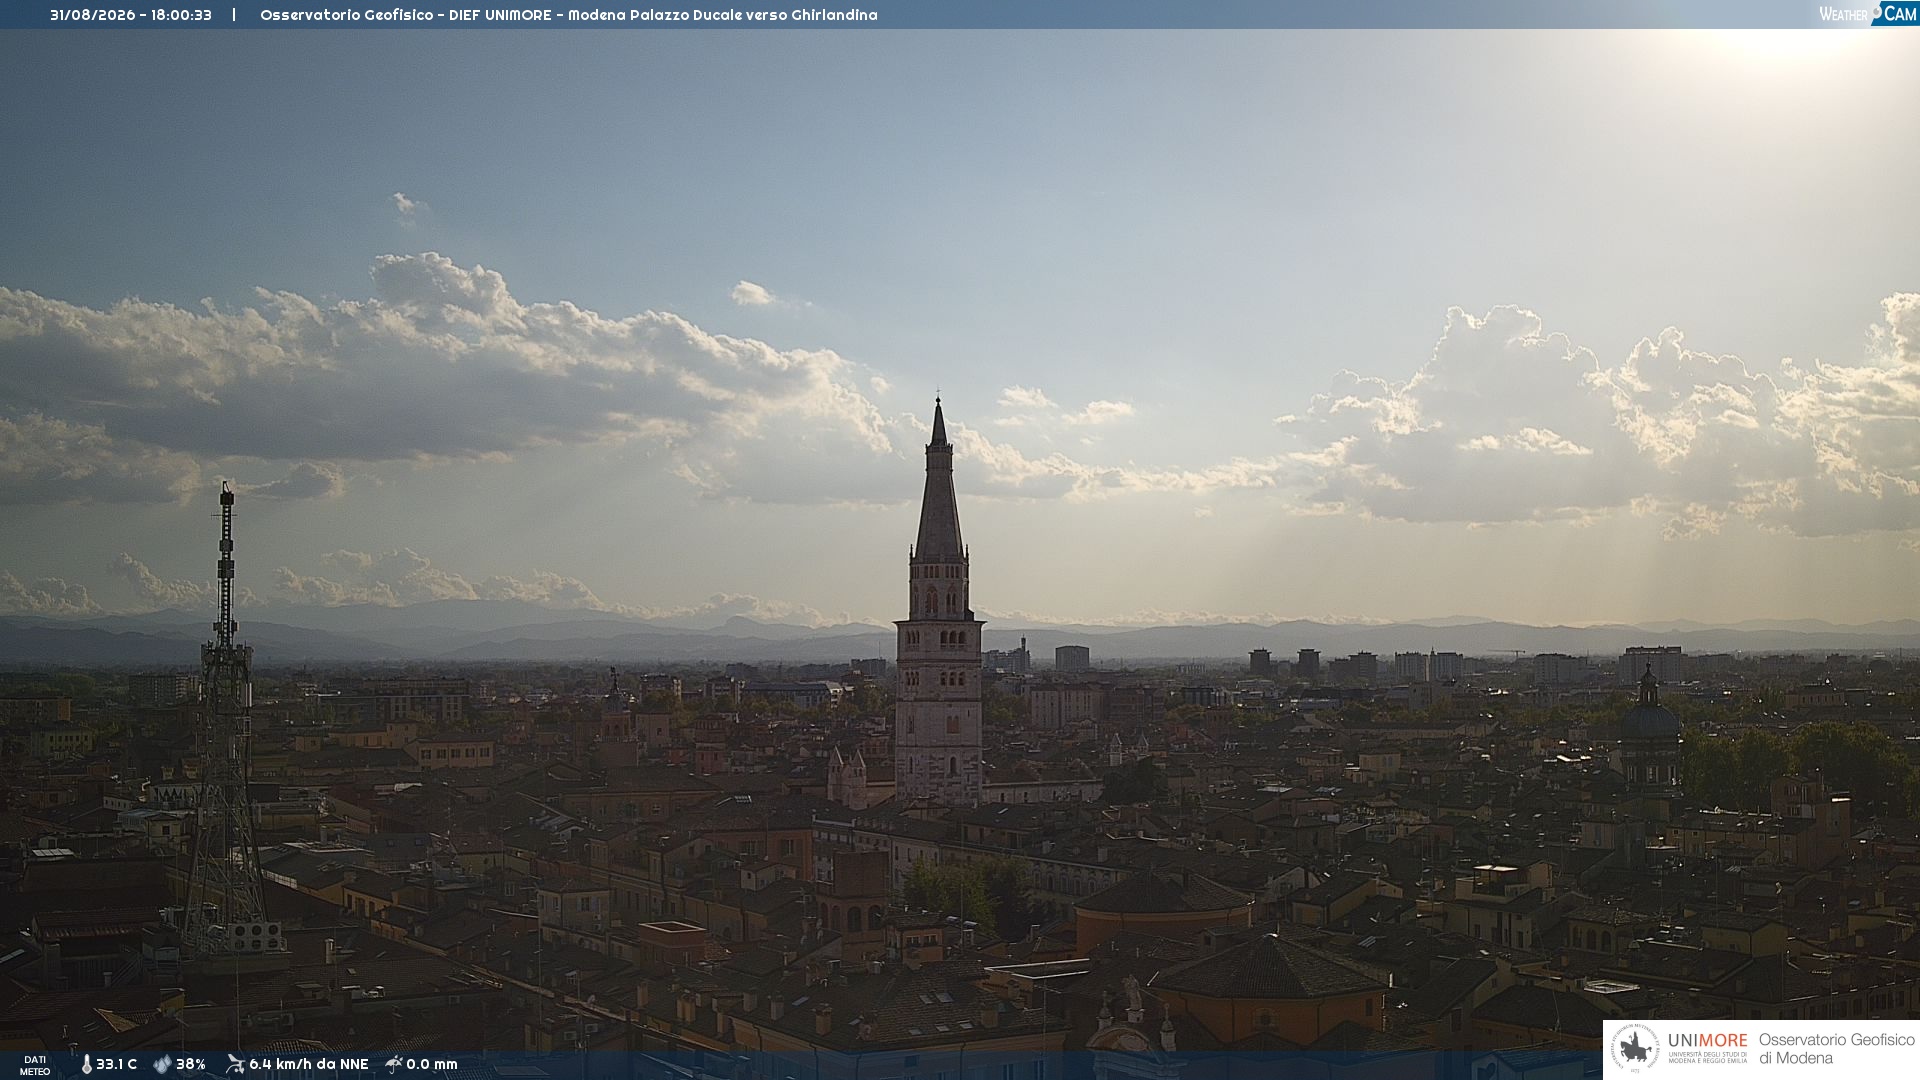Click the Osservatorio Geofisico DIEF UNIMORE title

[x=568, y=15]
